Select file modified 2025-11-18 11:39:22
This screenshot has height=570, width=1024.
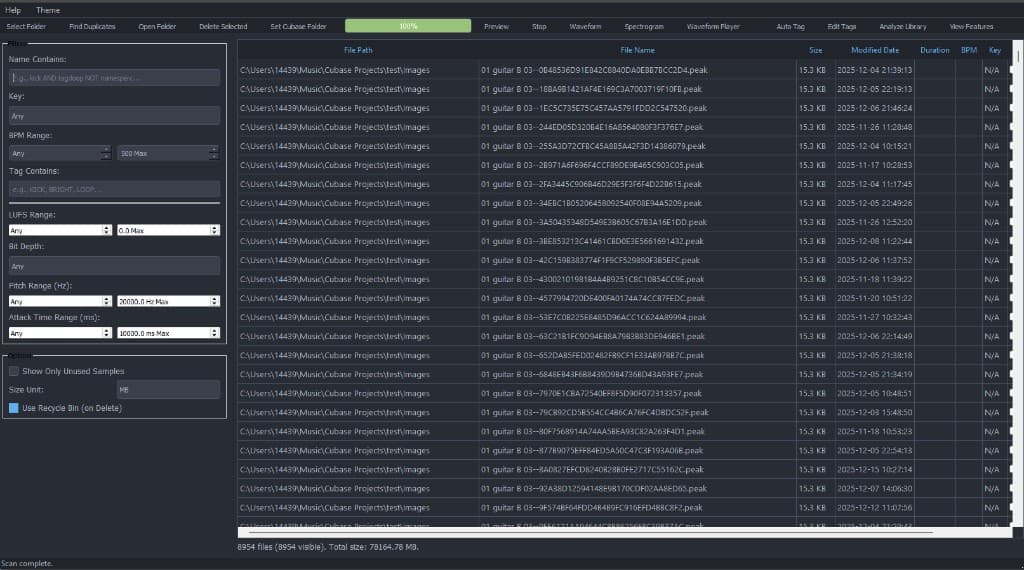(624, 279)
